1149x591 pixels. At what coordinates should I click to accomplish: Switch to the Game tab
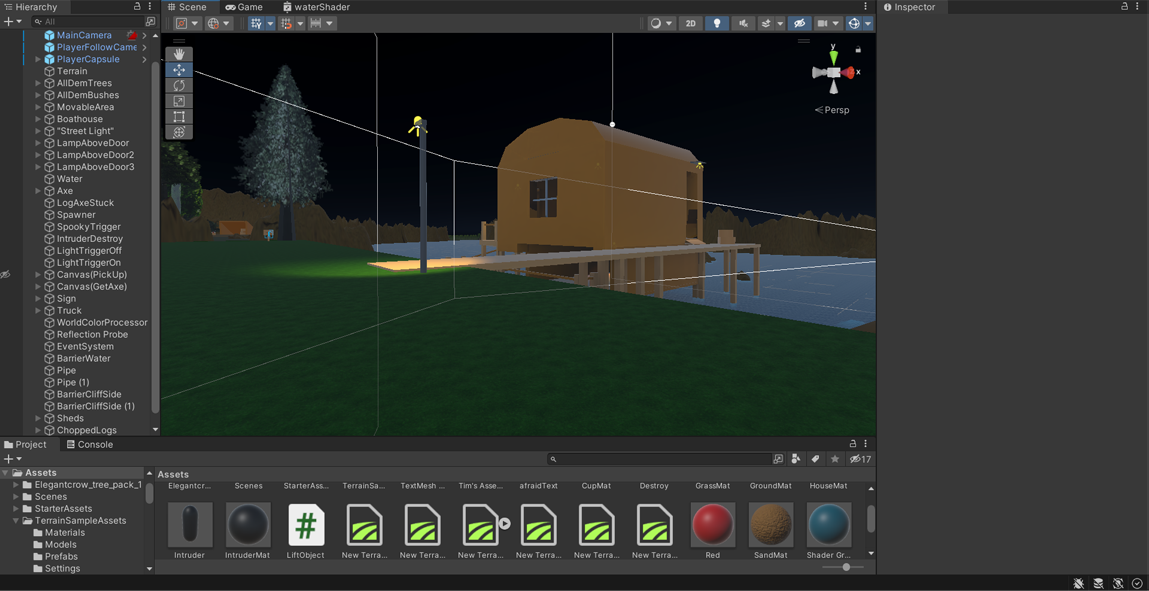[x=244, y=7]
